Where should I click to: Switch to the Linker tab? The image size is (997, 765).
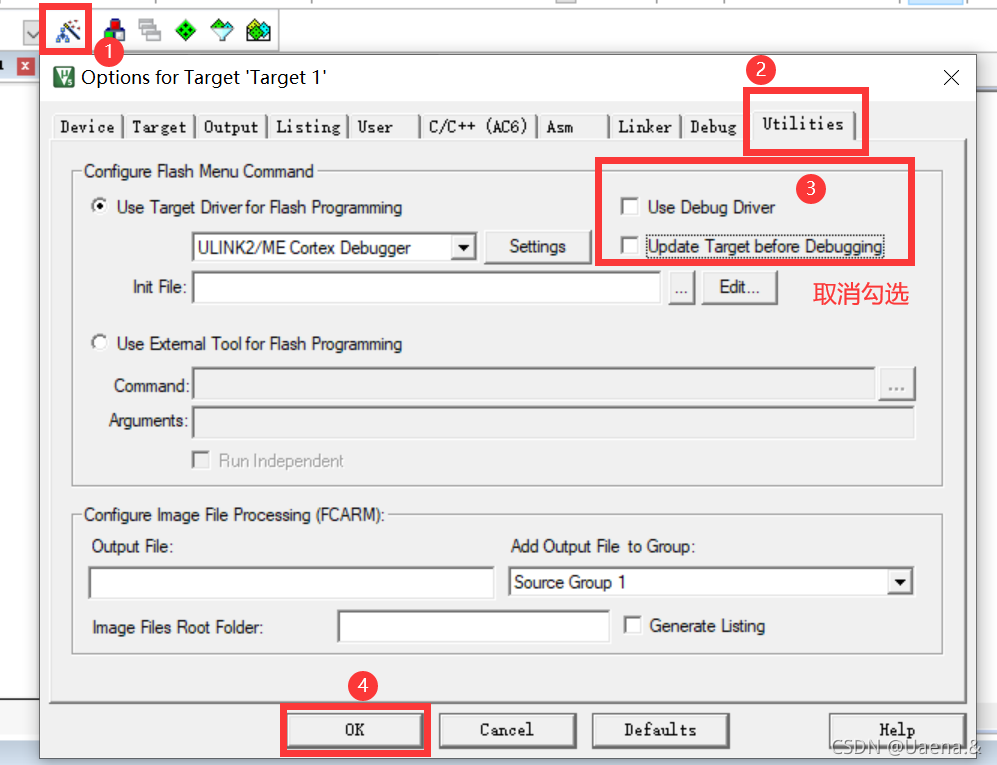tap(645, 127)
